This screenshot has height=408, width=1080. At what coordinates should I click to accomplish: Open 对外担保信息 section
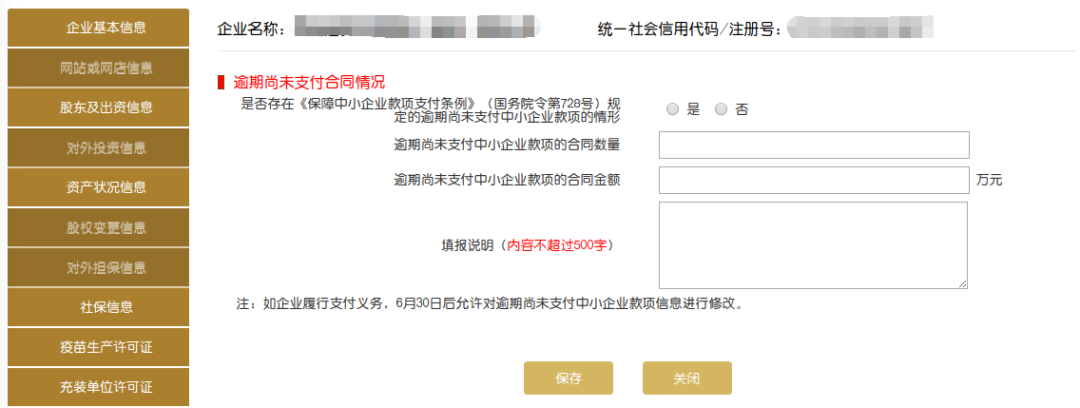pyautogui.click(x=98, y=267)
